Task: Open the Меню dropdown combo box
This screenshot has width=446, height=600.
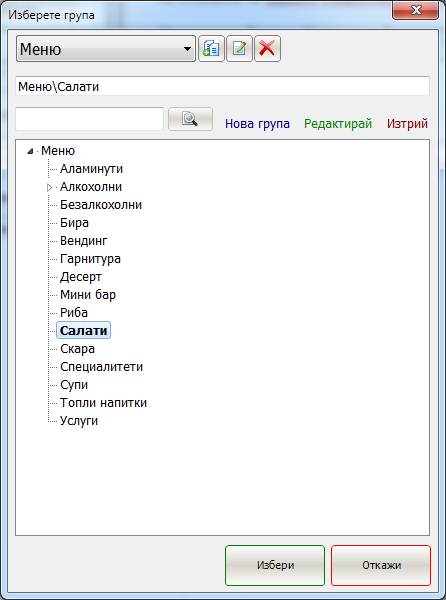Action: click(x=106, y=49)
